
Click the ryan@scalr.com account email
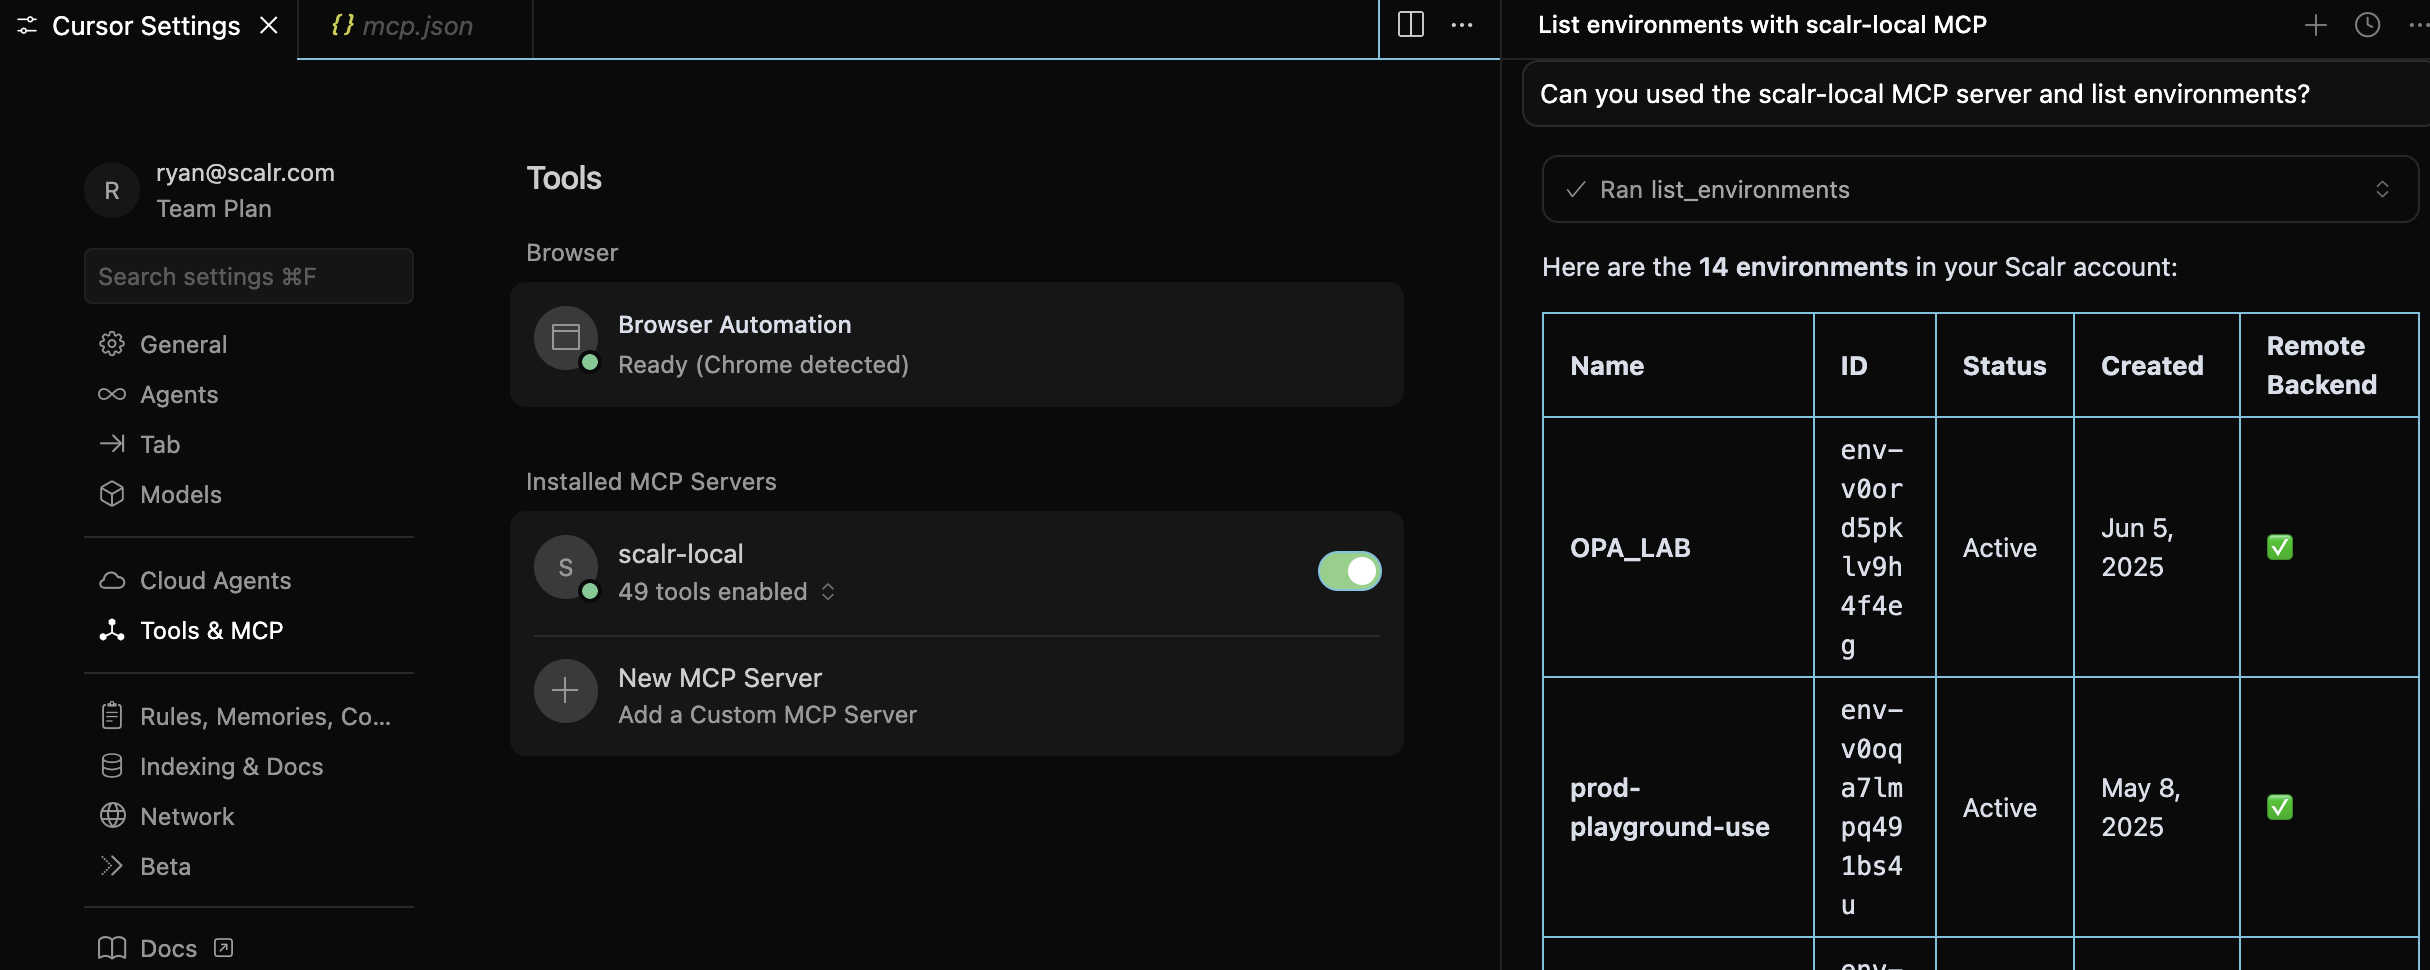(245, 172)
